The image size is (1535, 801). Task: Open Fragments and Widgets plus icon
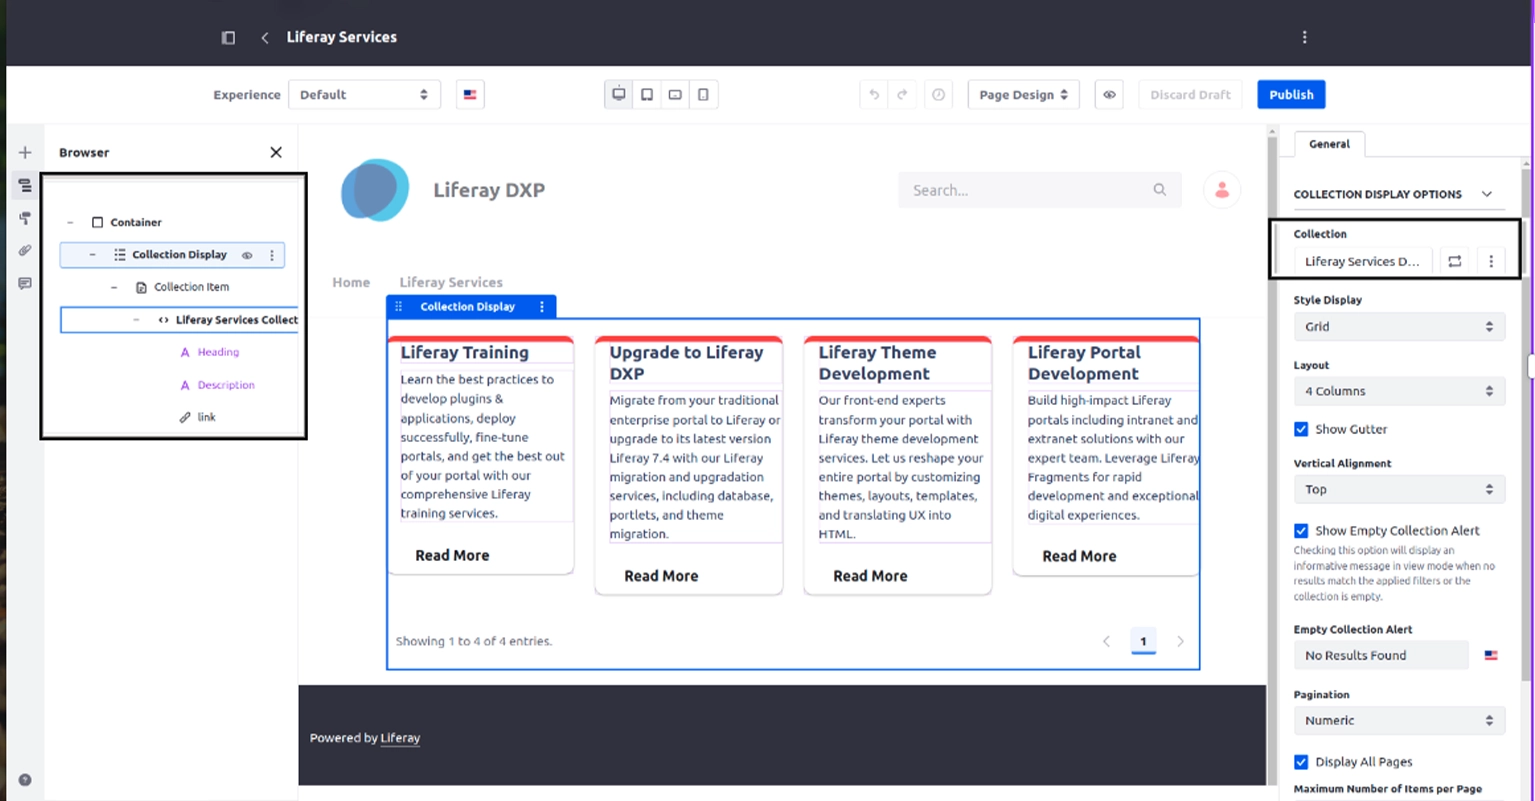coord(25,153)
